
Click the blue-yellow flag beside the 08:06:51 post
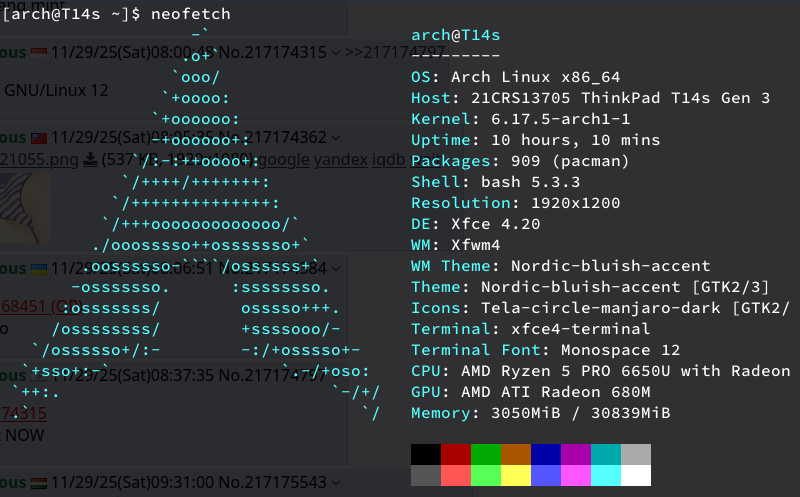pyautogui.click(x=39, y=268)
